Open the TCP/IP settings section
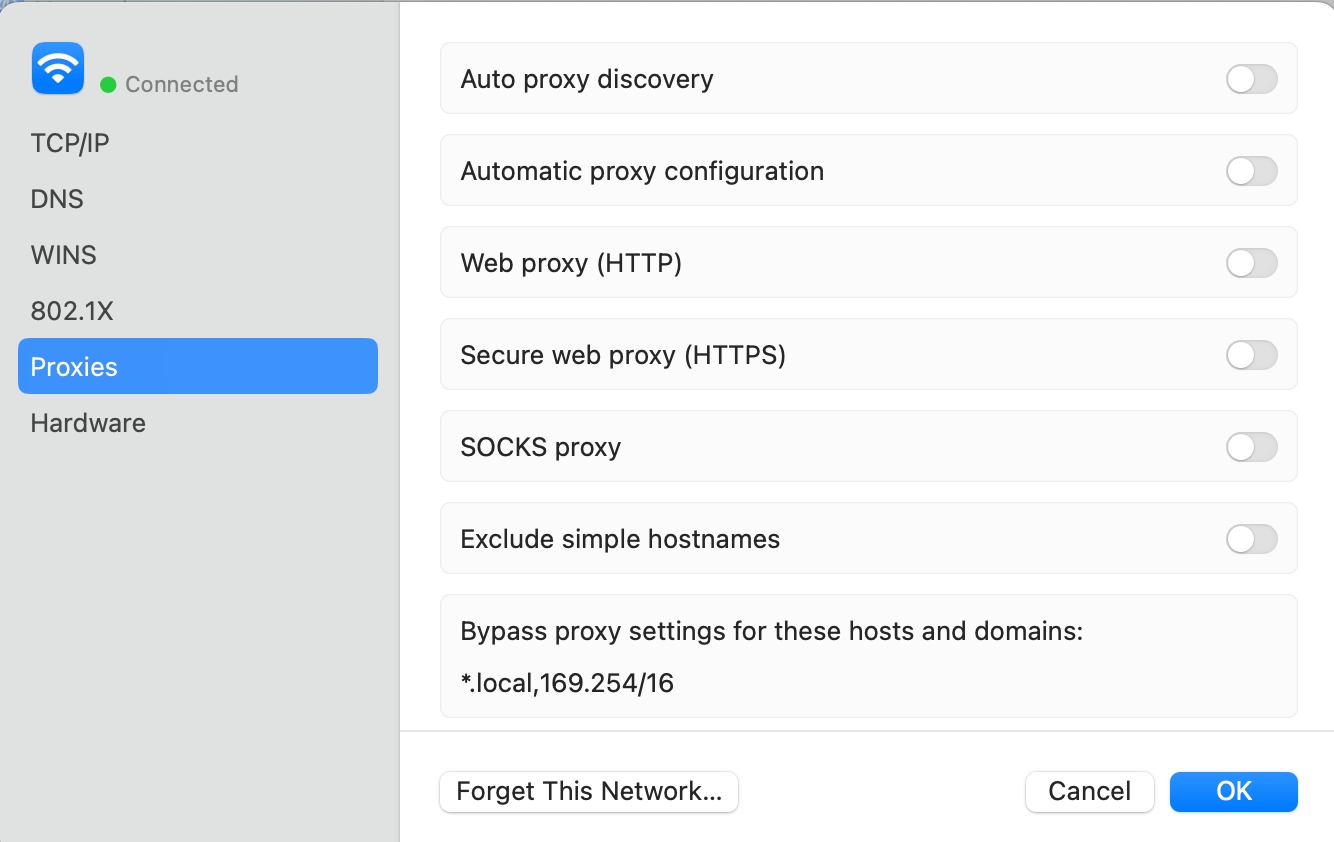 (x=70, y=143)
